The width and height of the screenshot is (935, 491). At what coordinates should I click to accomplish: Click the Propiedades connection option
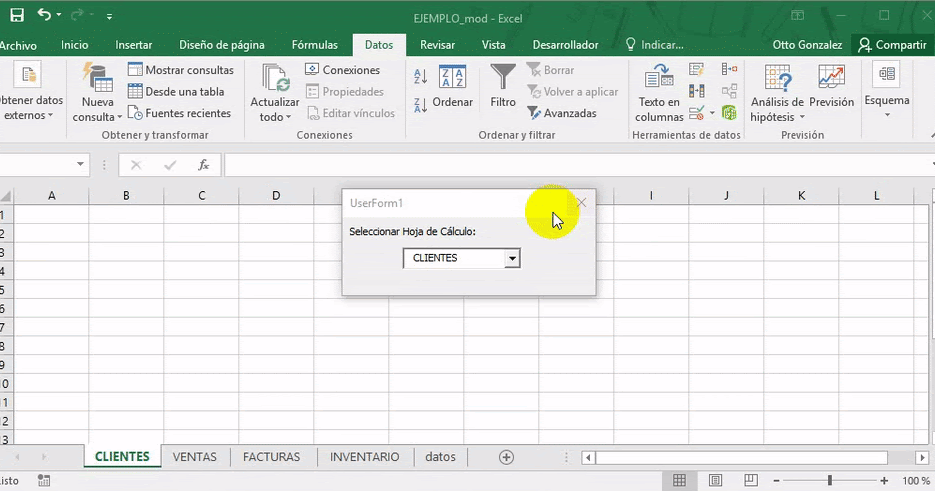click(x=345, y=91)
